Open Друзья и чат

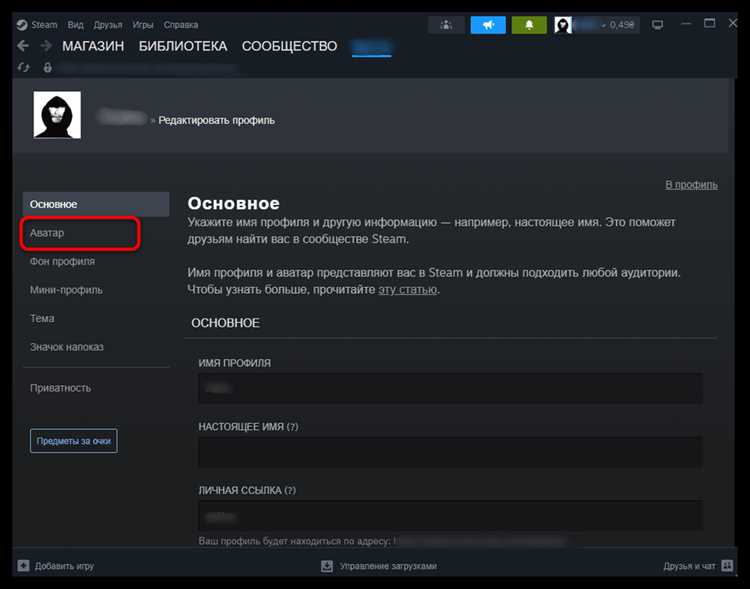[689, 566]
